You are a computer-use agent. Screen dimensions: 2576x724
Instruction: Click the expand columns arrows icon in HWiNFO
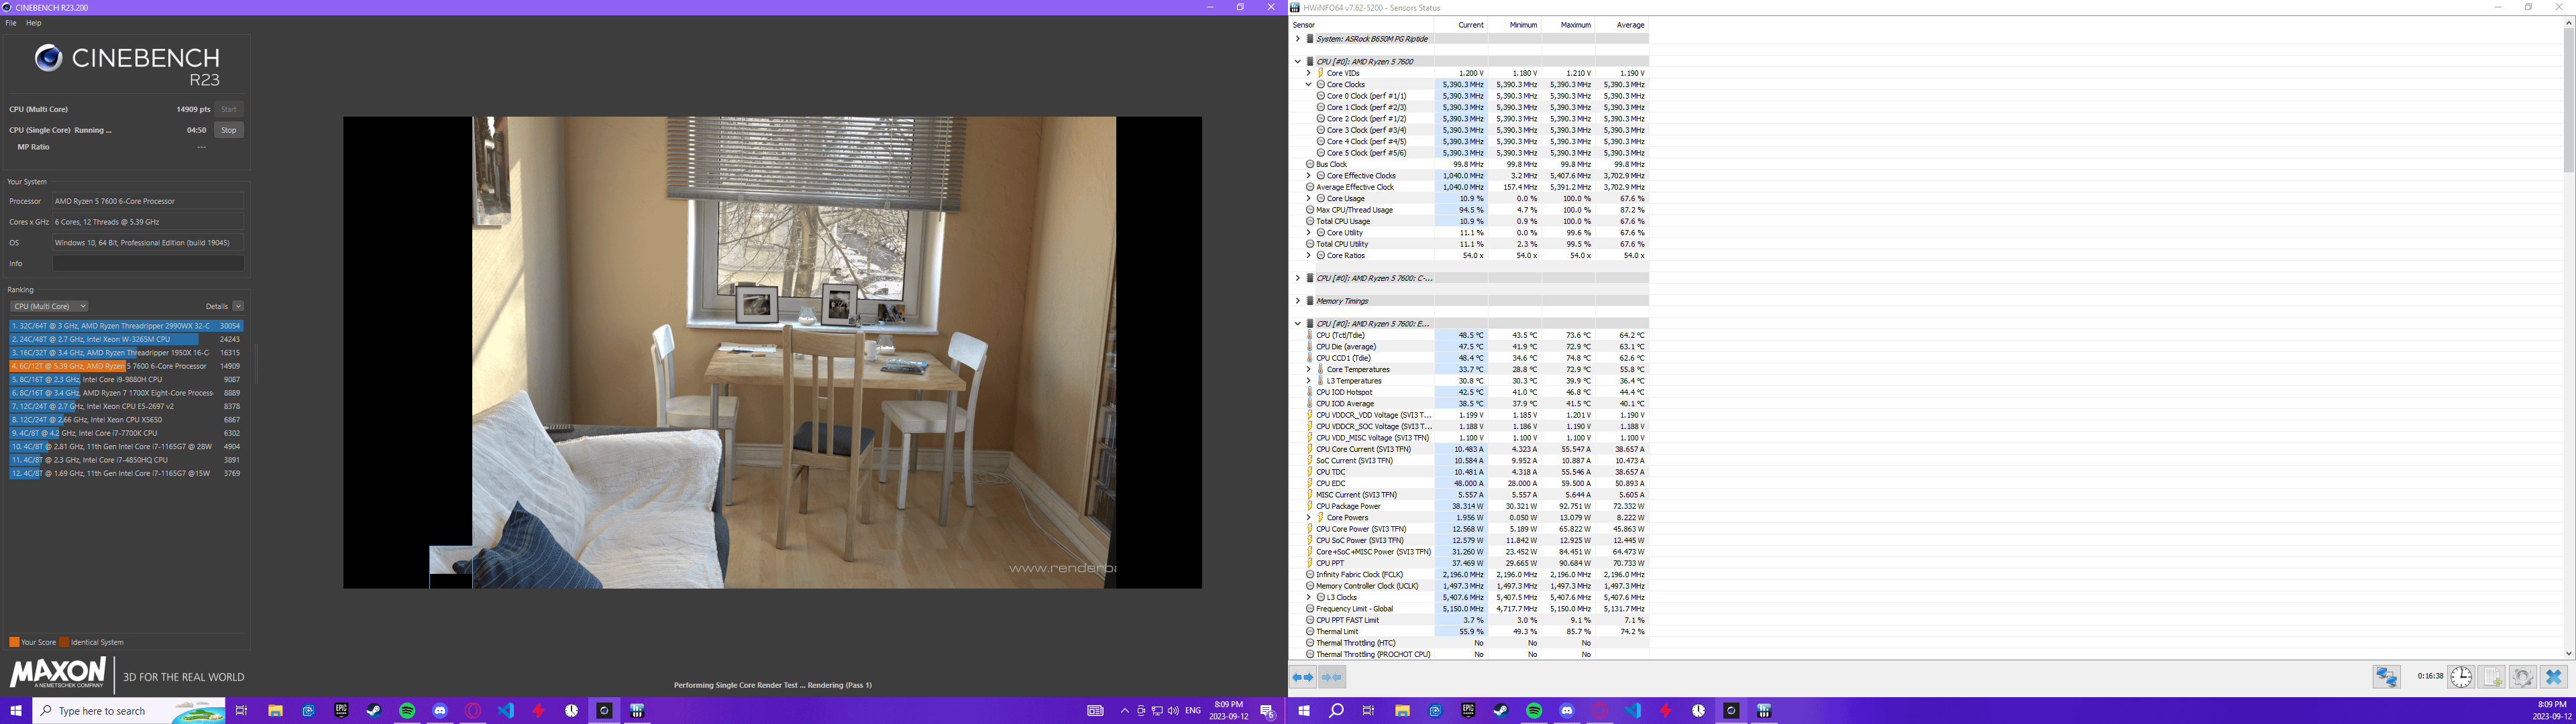pyautogui.click(x=1303, y=677)
